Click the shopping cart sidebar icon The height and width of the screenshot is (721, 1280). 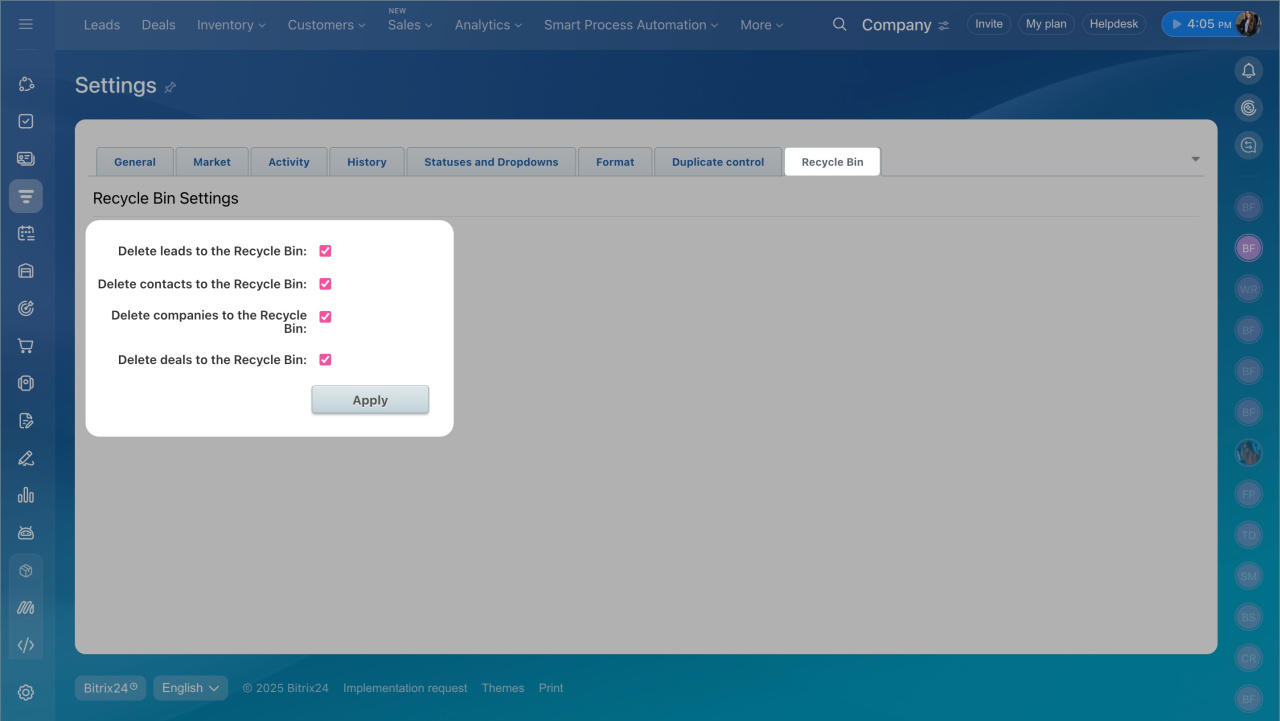[26, 346]
